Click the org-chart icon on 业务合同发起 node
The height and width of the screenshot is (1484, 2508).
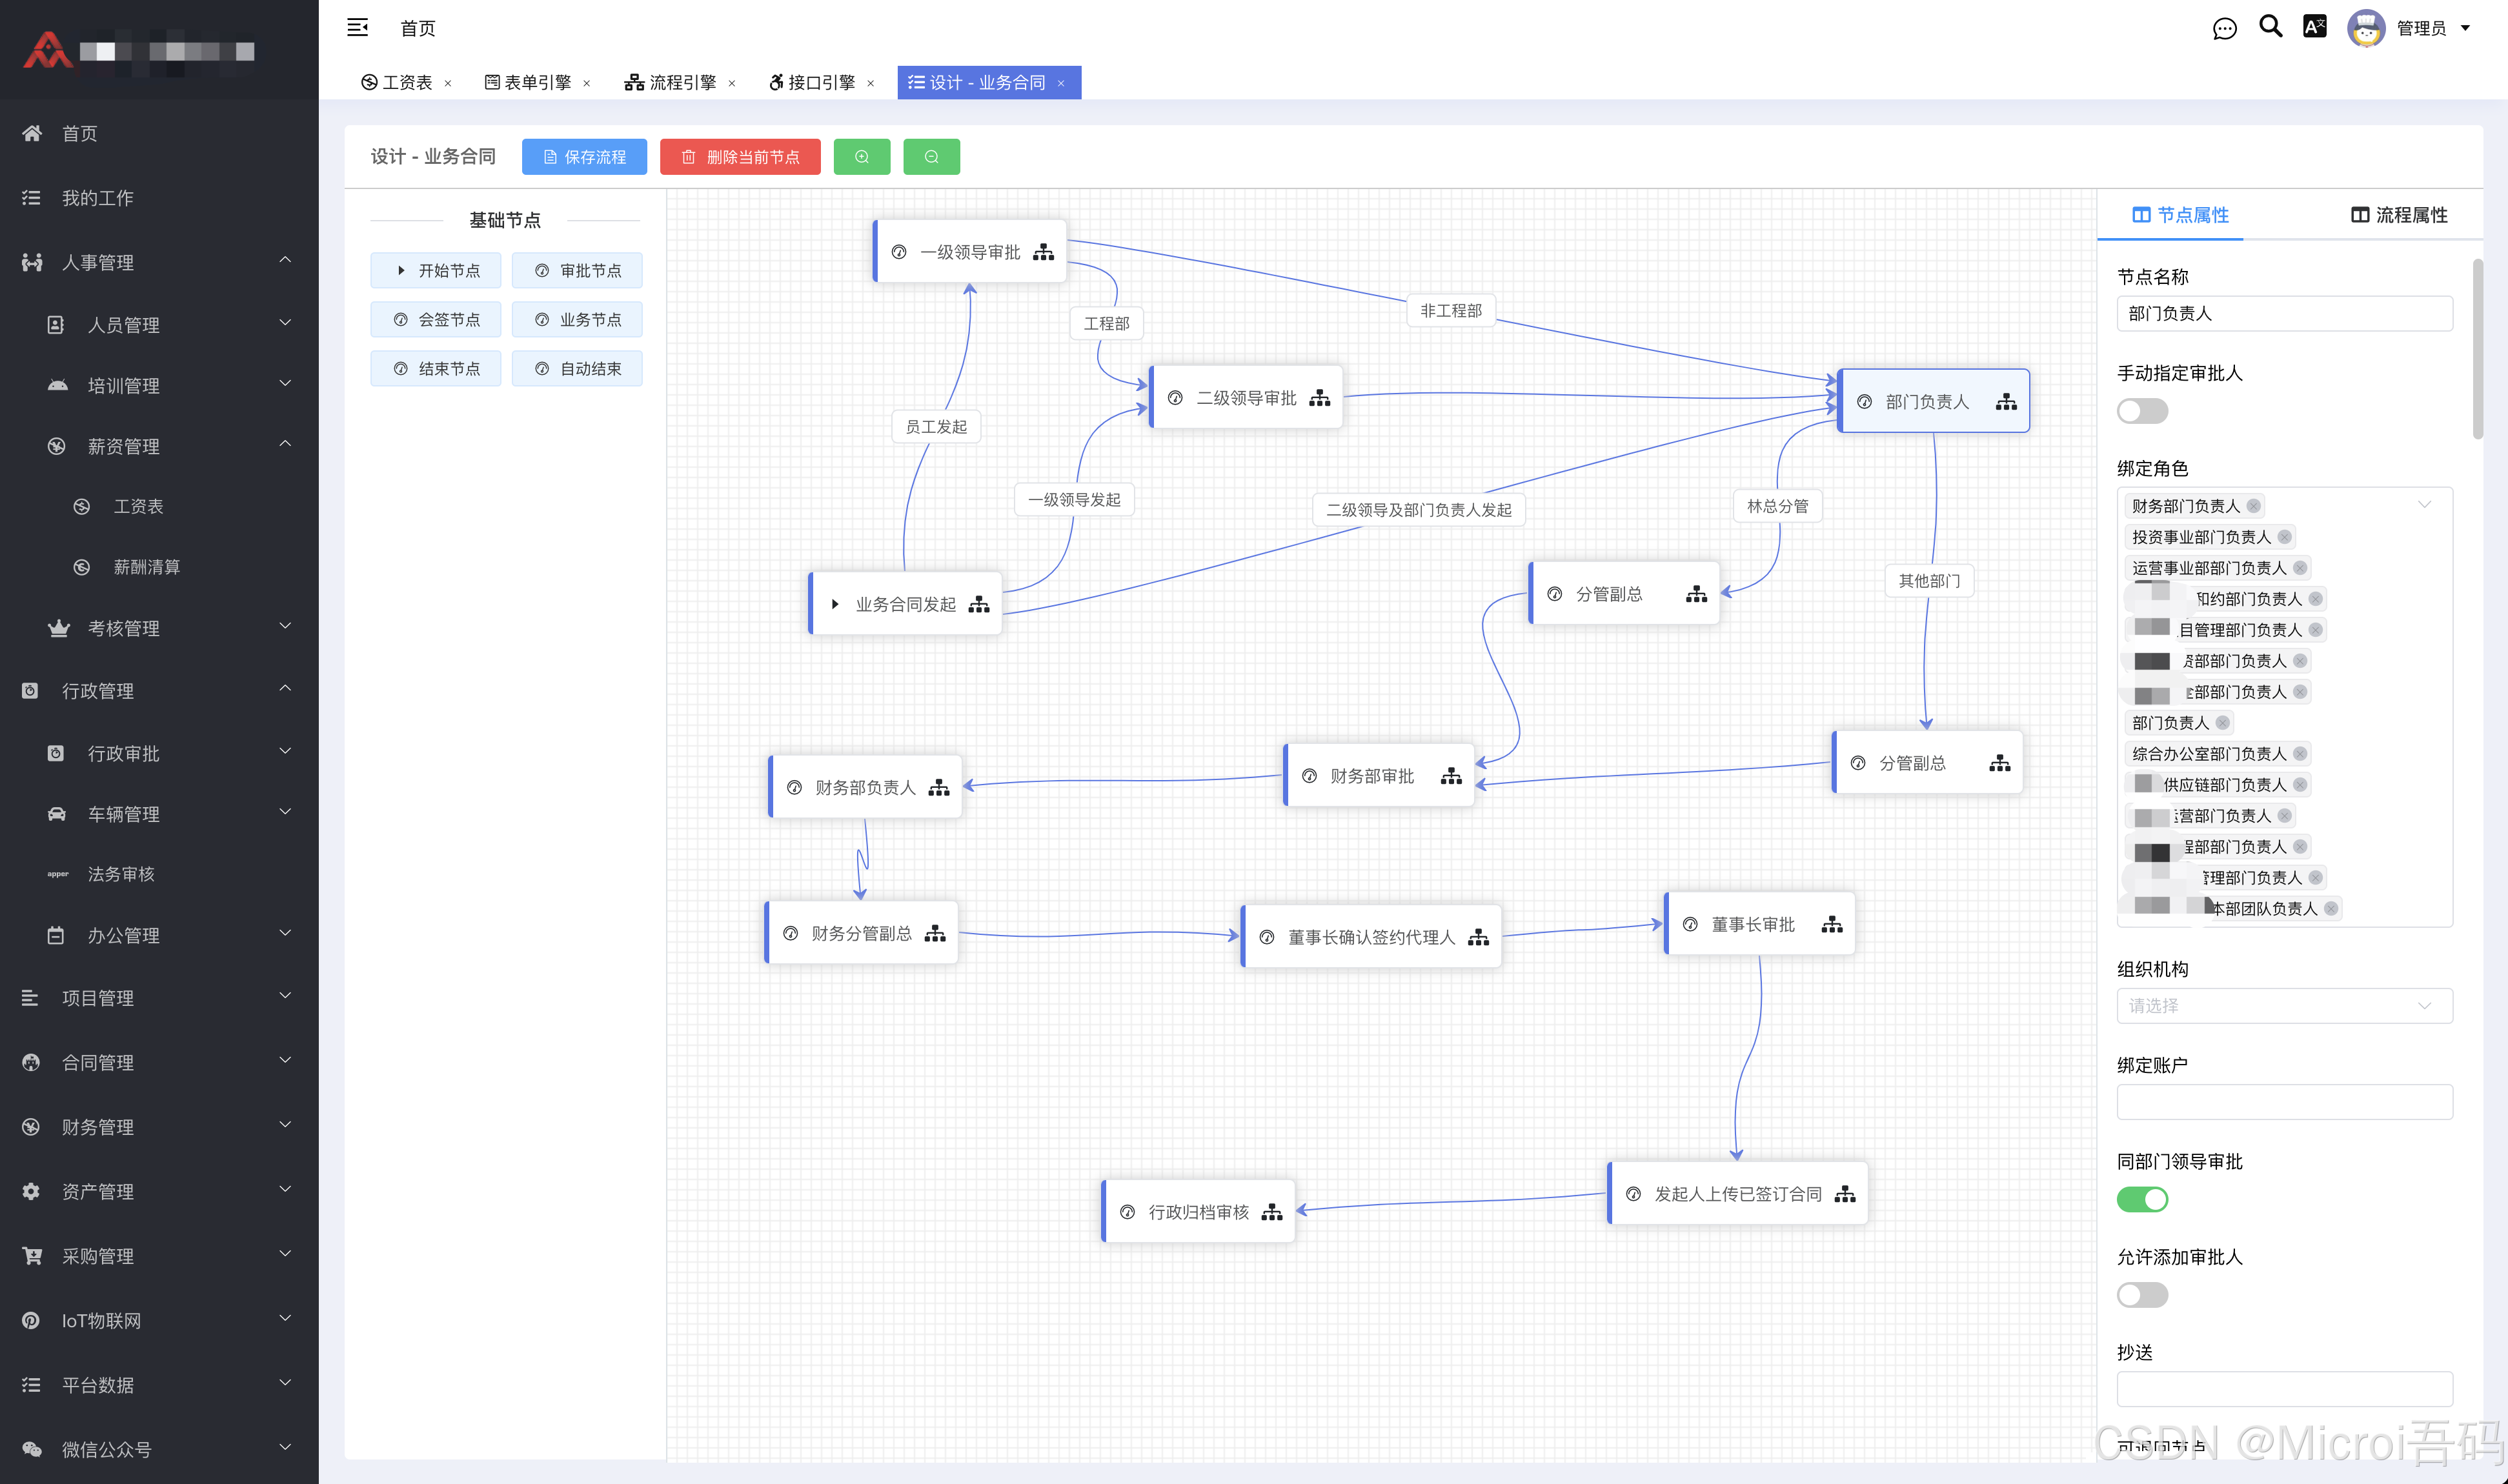click(979, 604)
